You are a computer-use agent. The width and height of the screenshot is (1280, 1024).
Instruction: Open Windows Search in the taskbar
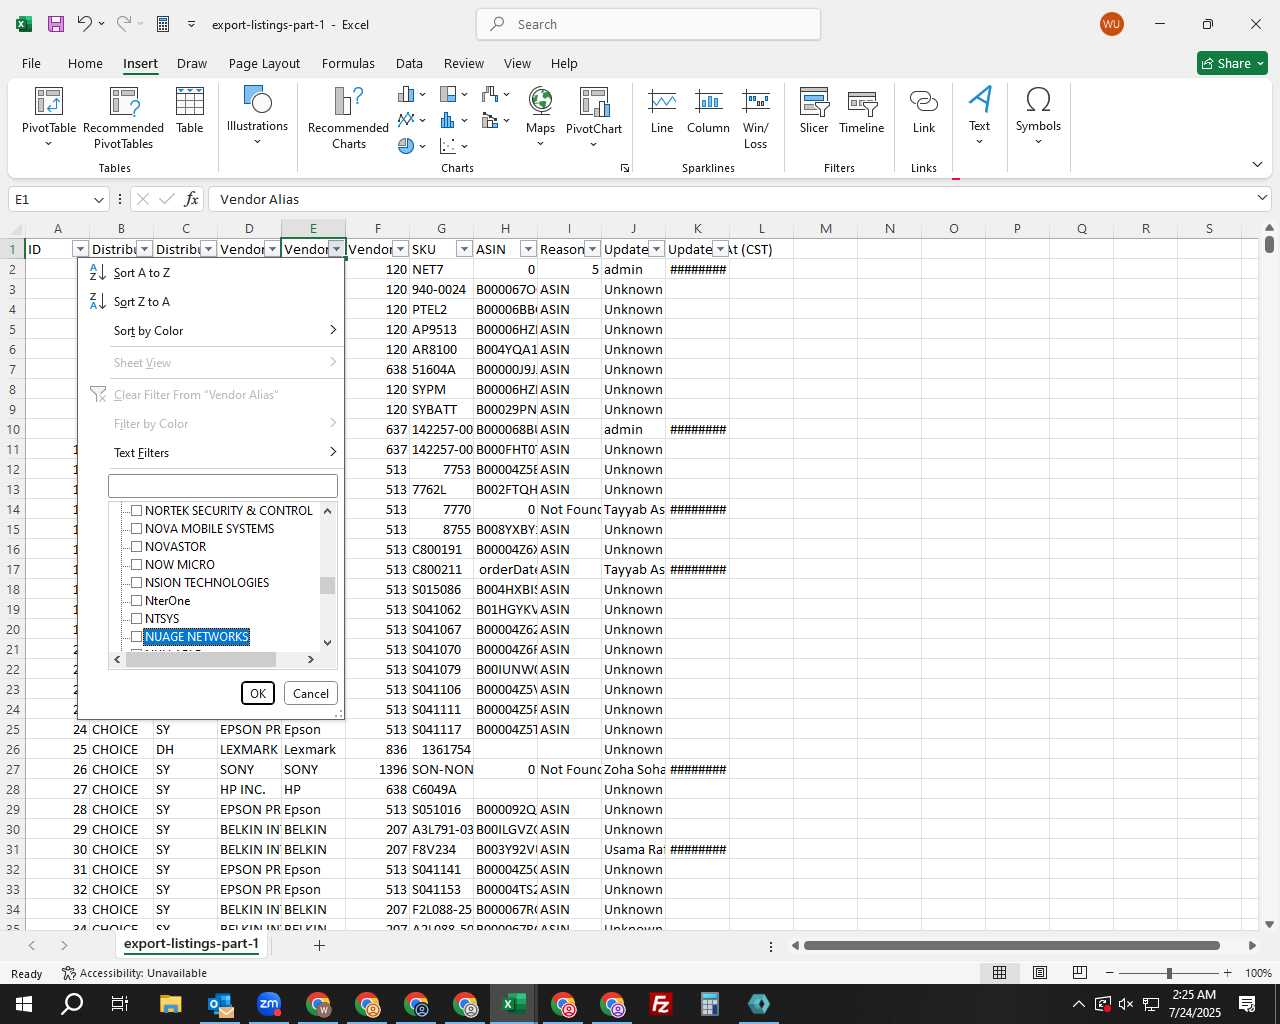(73, 1004)
